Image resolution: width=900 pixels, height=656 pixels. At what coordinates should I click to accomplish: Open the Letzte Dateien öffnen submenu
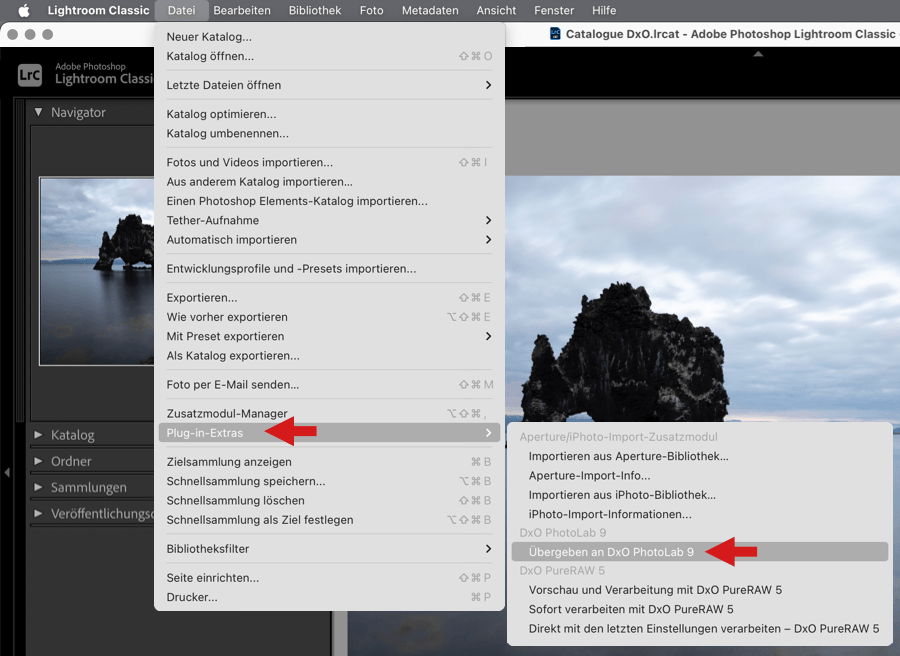[x=329, y=85]
